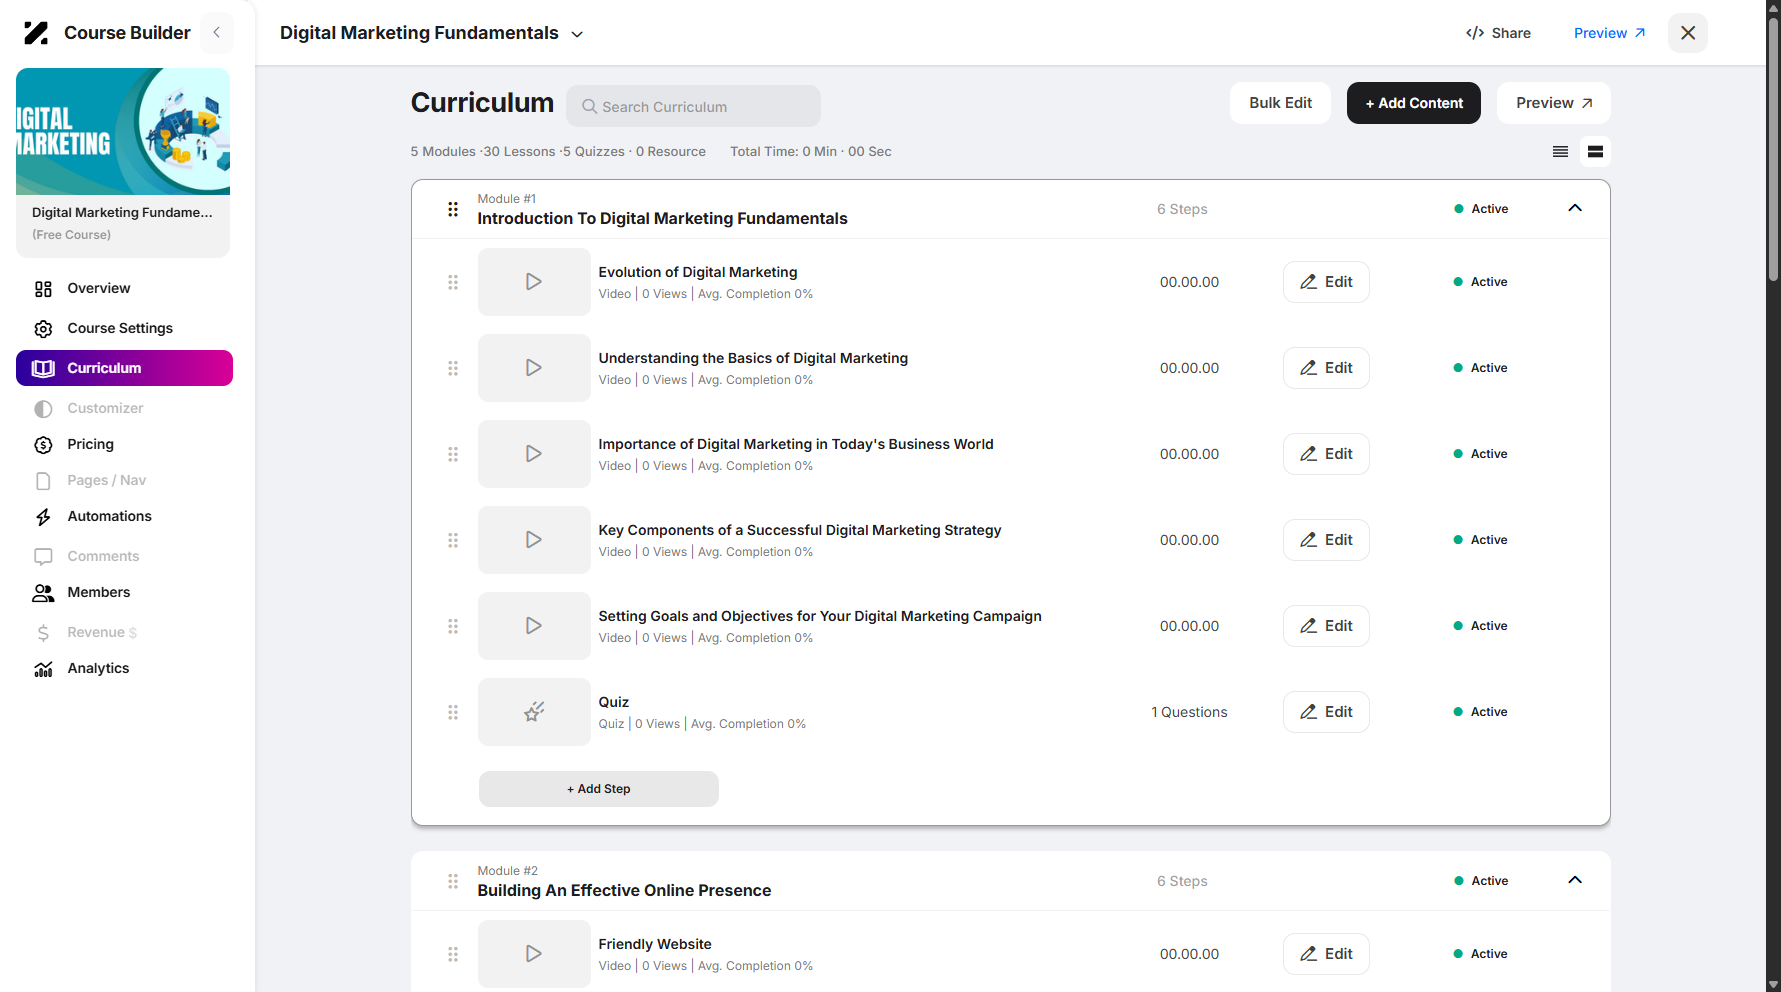Switch to expanded card view icon
This screenshot has width=1781, height=992.
tap(1596, 152)
